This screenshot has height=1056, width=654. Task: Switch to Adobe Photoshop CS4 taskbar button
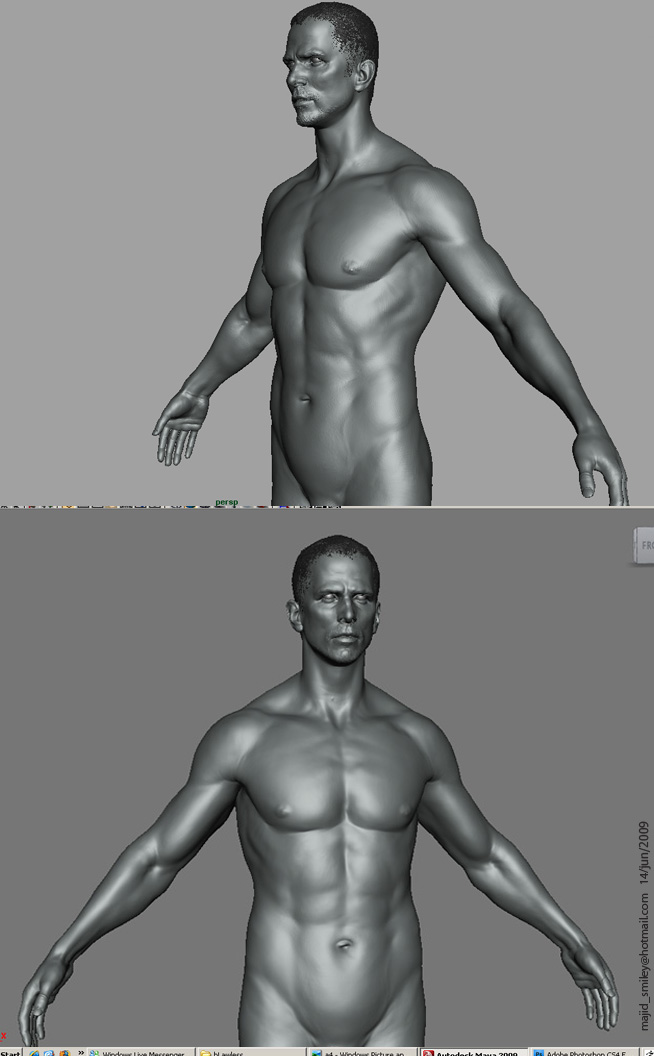click(x=583, y=1053)
